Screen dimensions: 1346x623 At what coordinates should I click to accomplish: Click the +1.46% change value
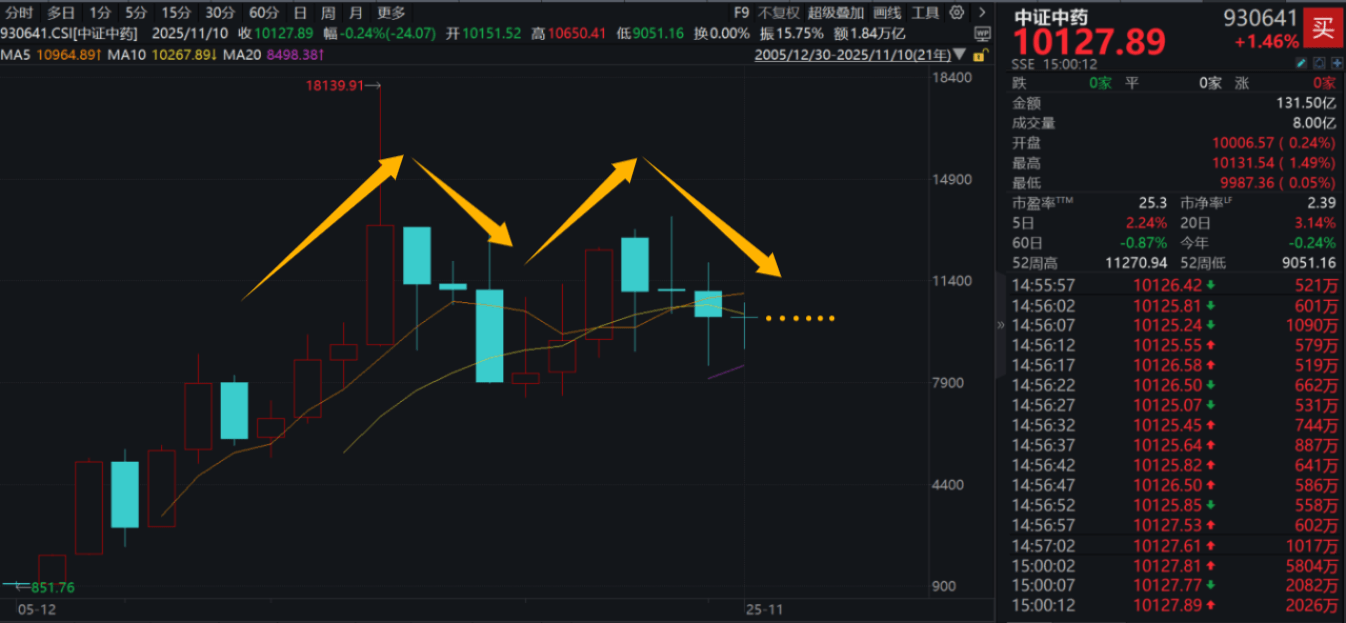pyautogui.click(x=1267, y=41)
